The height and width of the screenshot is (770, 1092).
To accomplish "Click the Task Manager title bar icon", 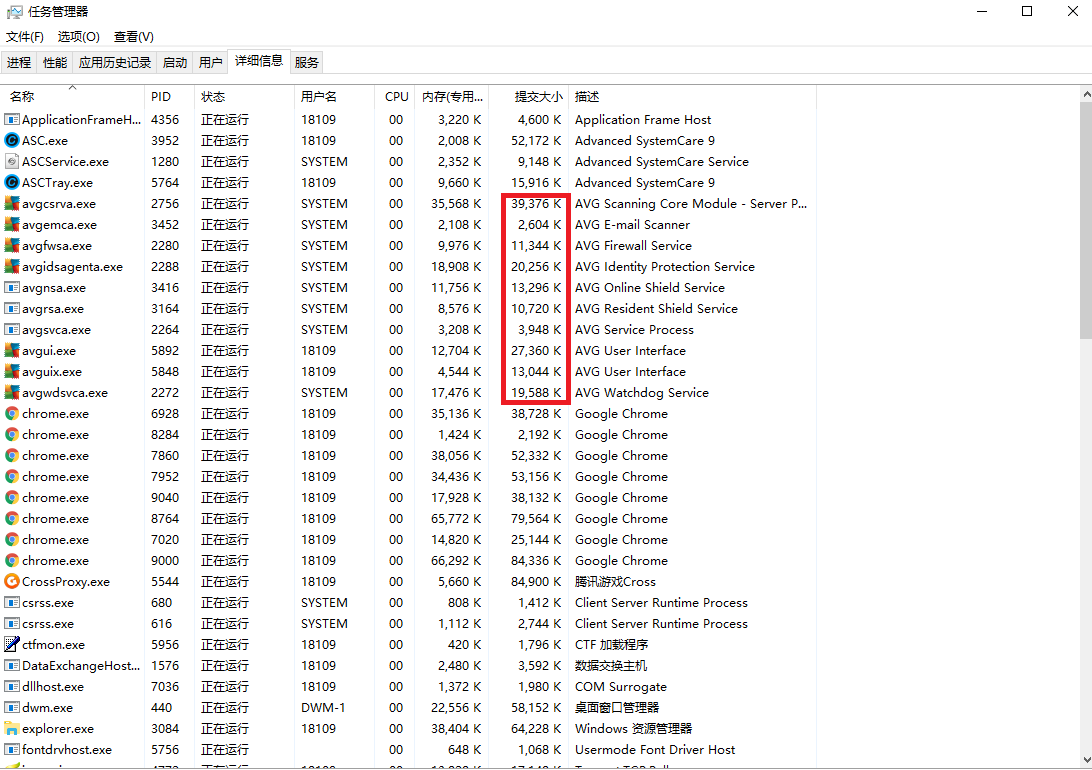I will 14,12.
